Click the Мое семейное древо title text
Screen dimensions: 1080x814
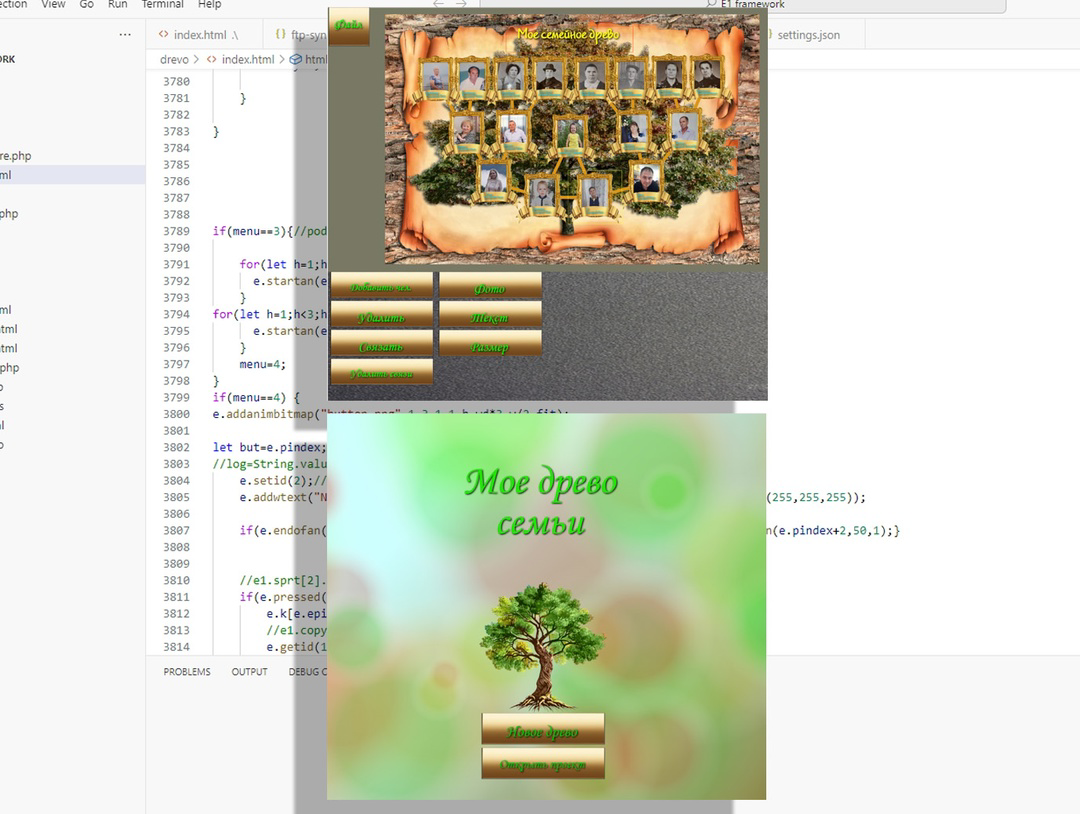click(568, 34)
